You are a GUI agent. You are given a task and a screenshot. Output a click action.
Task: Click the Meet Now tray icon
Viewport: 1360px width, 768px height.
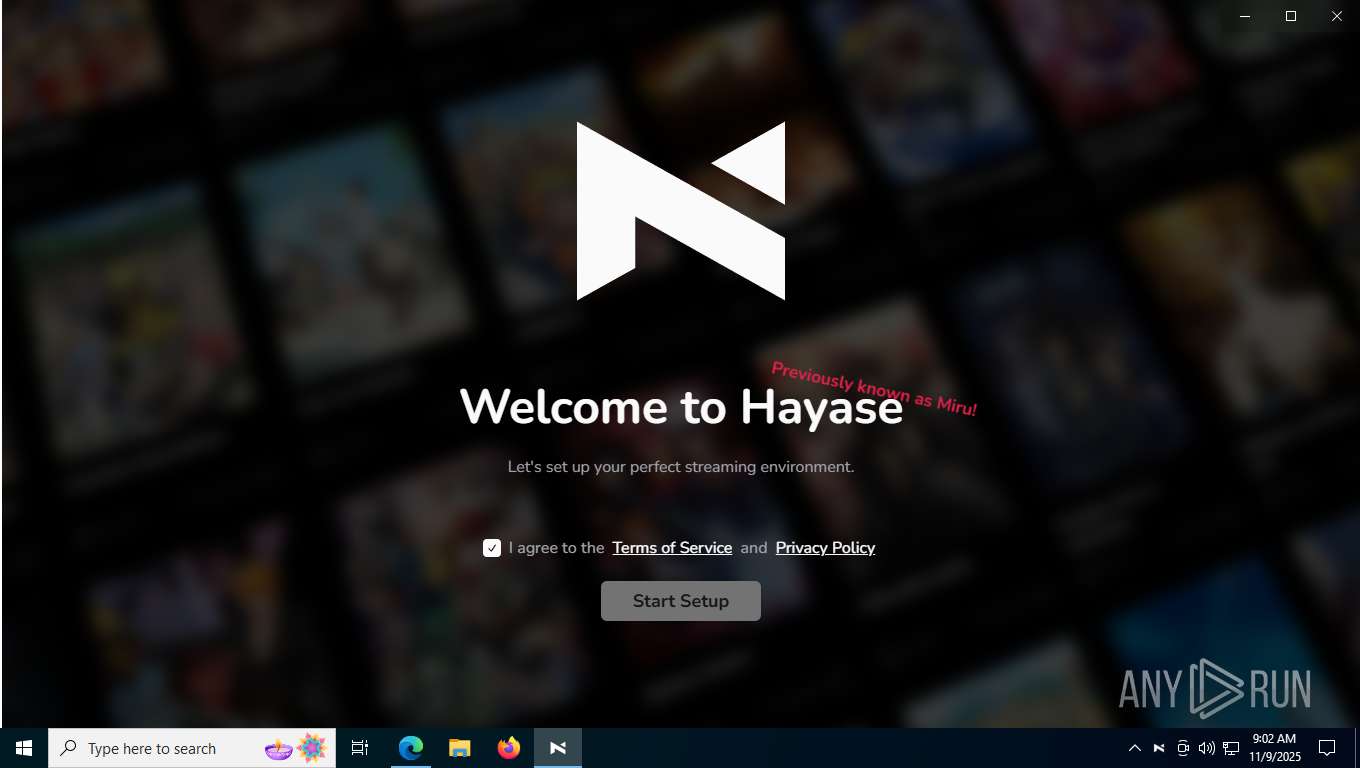[1183, 748]
